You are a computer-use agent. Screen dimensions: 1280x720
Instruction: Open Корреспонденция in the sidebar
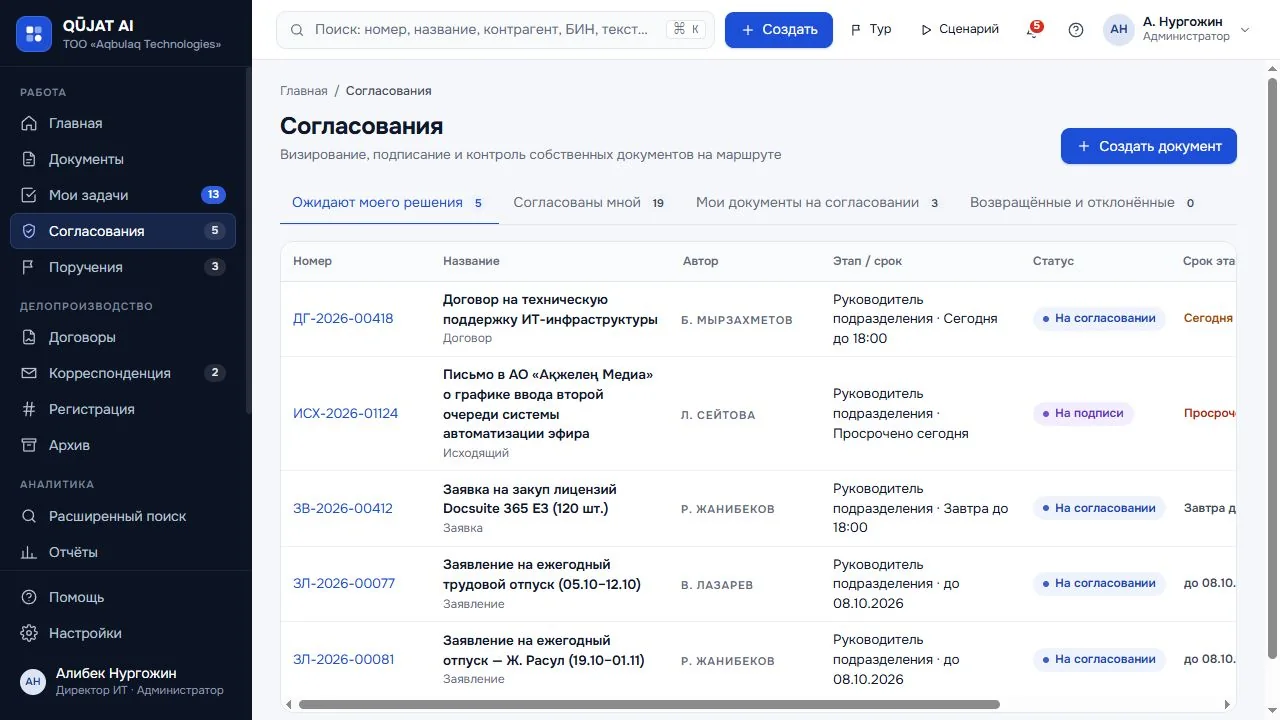click(x=123, y=373)
